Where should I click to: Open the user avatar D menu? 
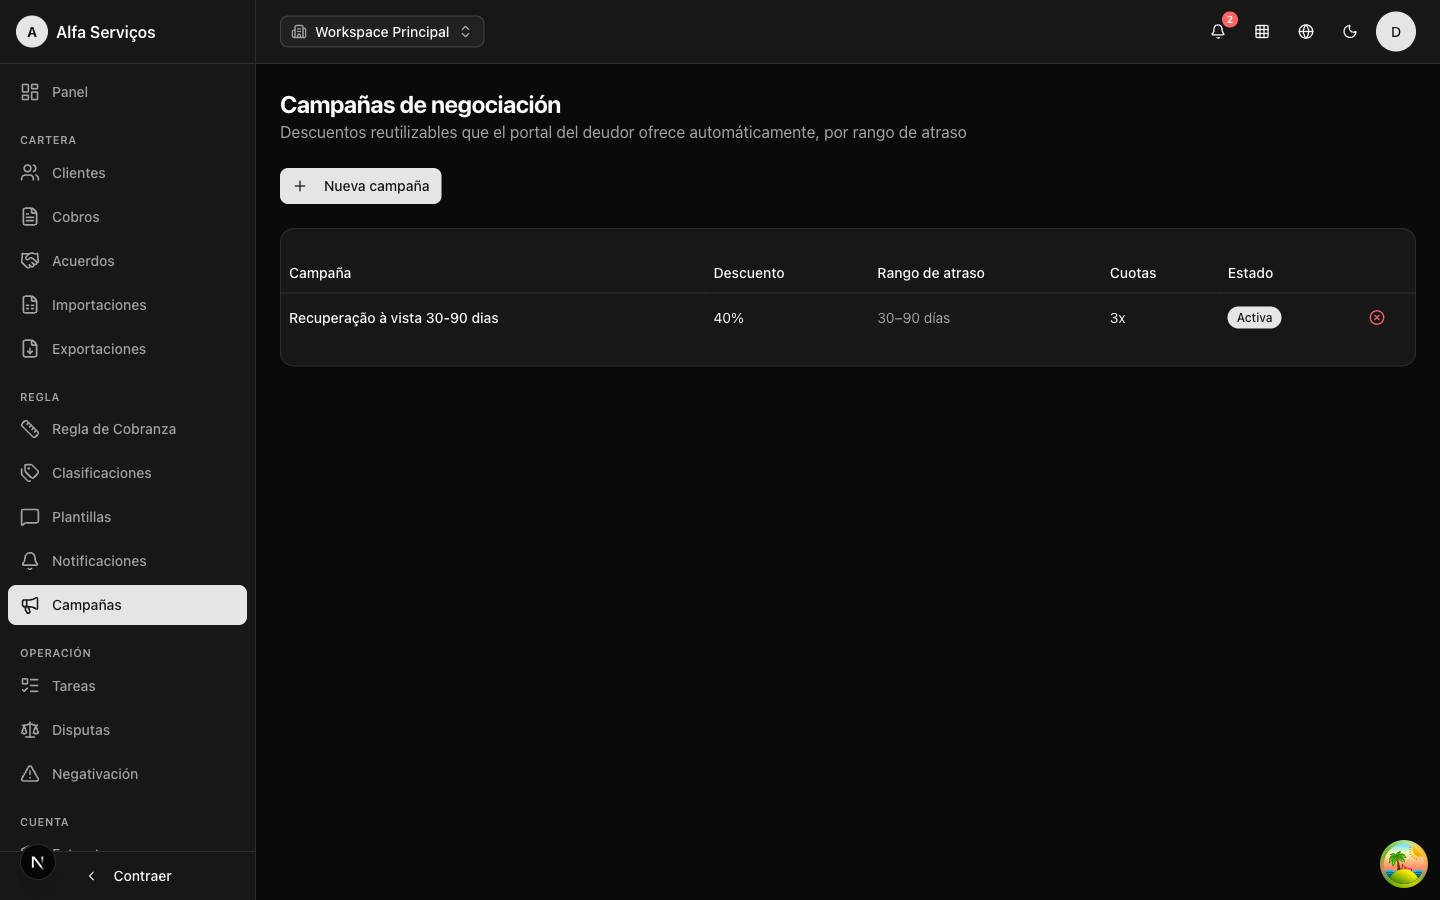point(1396,32)
